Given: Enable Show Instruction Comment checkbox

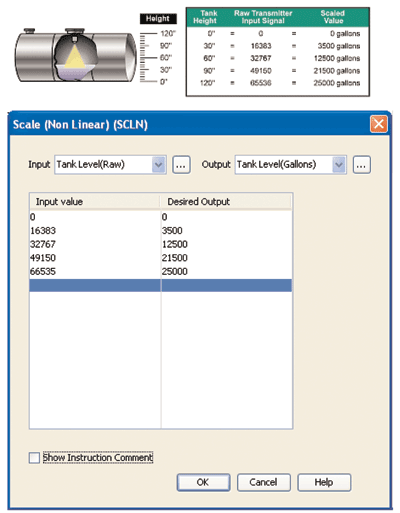Looking at the screenshot, I should pyautogui.click(x=34, y=458).
